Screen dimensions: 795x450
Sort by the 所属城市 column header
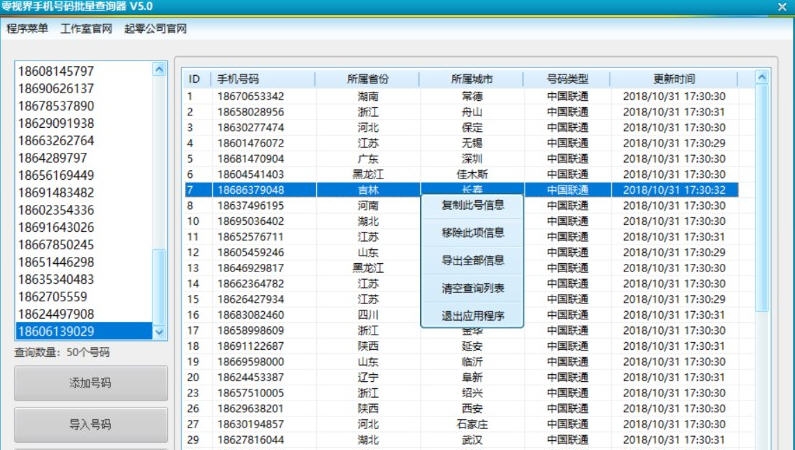coord(472,79)
